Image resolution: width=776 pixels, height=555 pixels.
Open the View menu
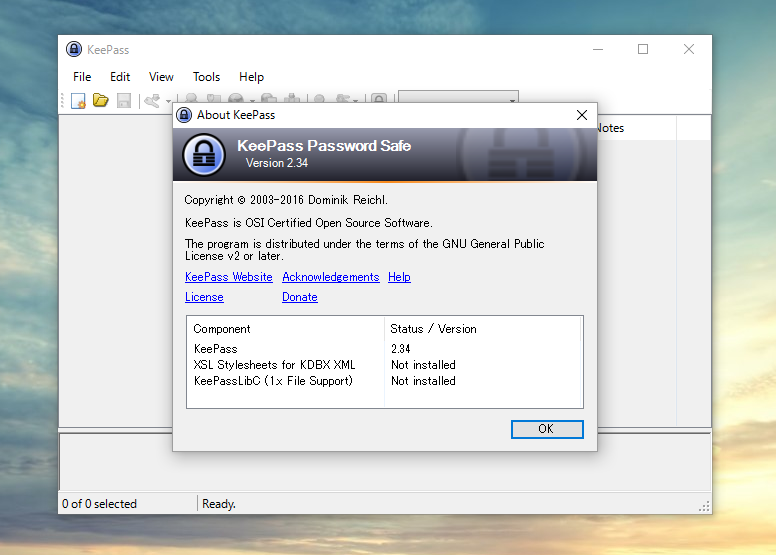[x=161, y=77]
